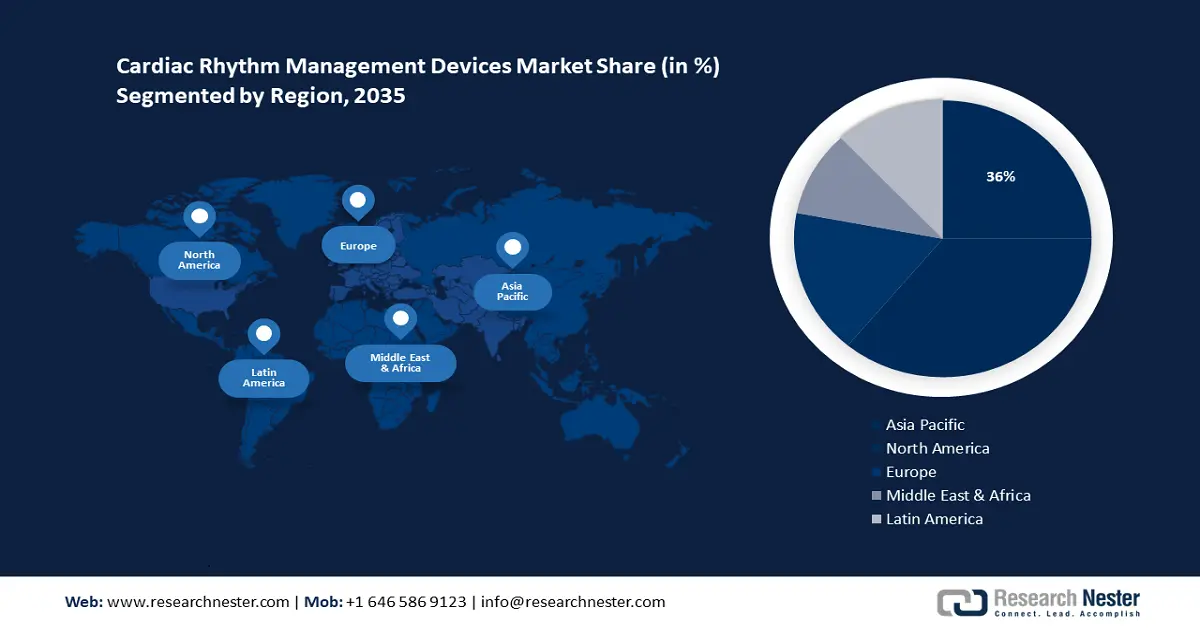Screen dimensions: 1200x628
Task: Select the Middle East & Africa map label
Action: point(401,363)
